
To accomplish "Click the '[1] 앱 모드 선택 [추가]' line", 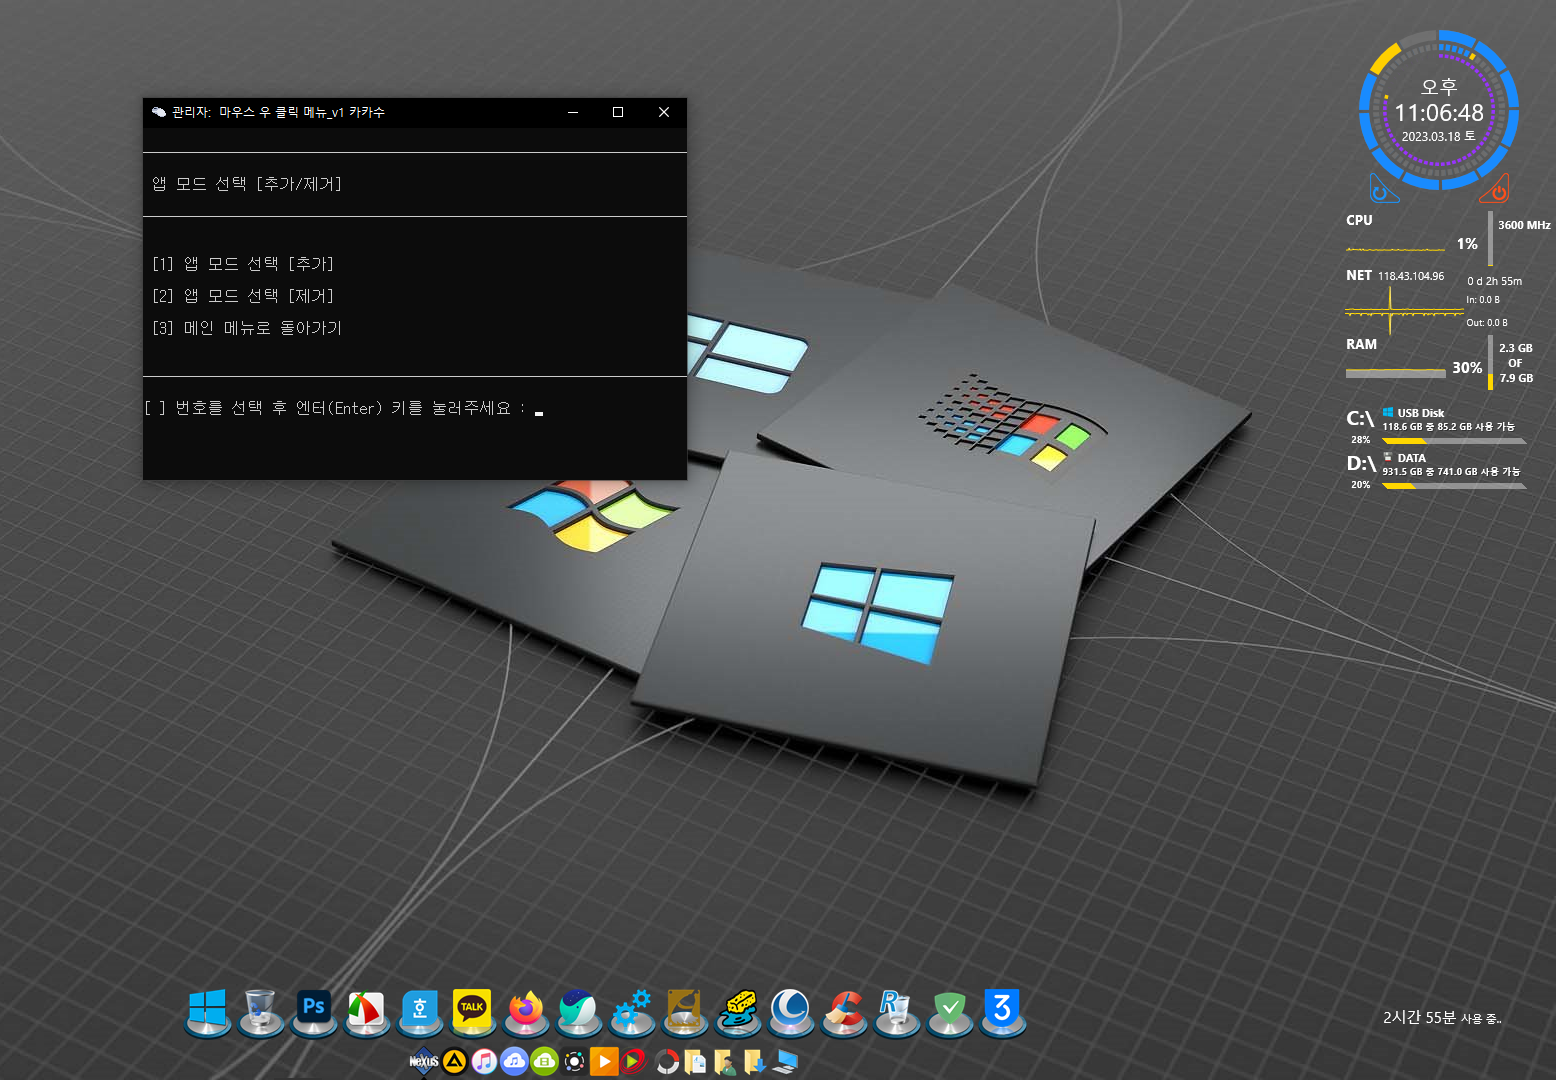I will (x=243, y=264).
